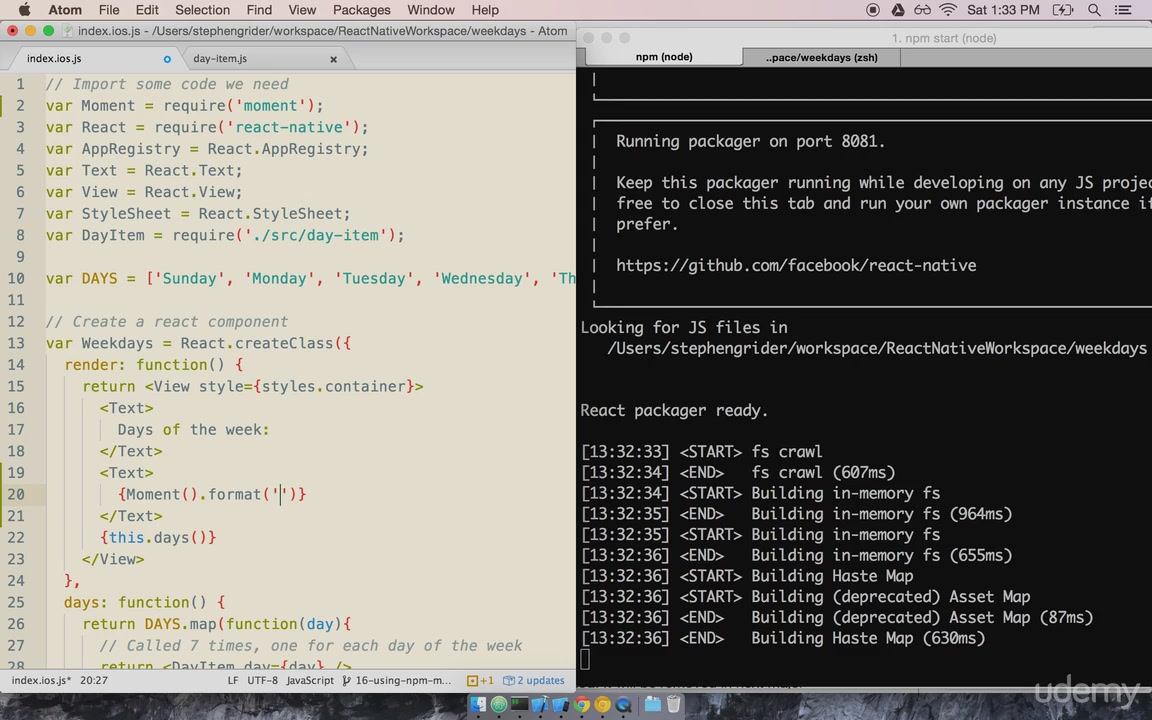1152x720 pixels.
Task: Close the day-item.js tab
Action: [x=334, y=59]
